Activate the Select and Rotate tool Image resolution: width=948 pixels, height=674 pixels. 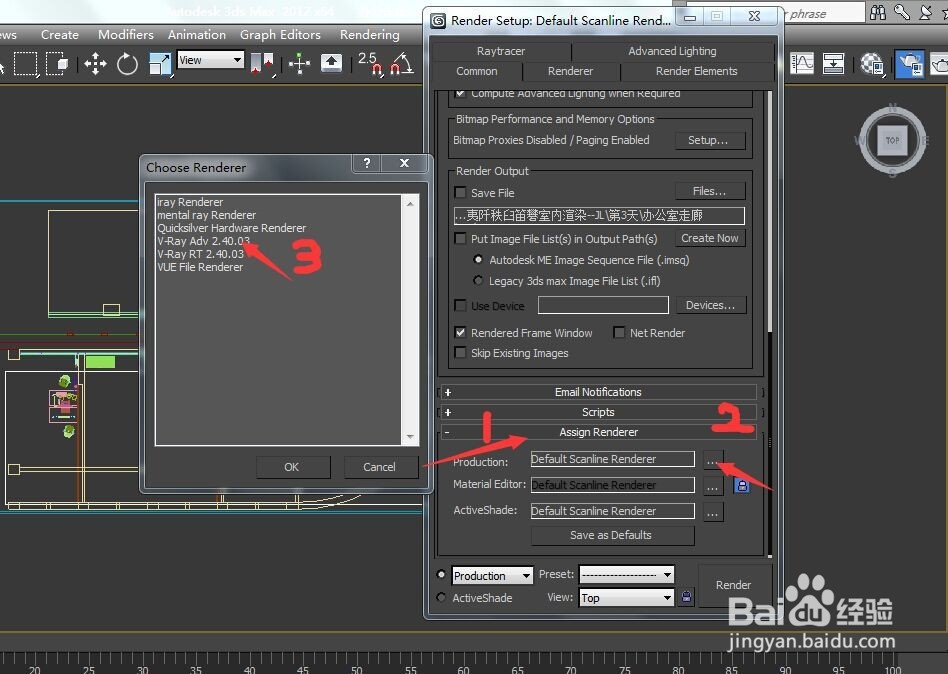click(x=127, y=63)
